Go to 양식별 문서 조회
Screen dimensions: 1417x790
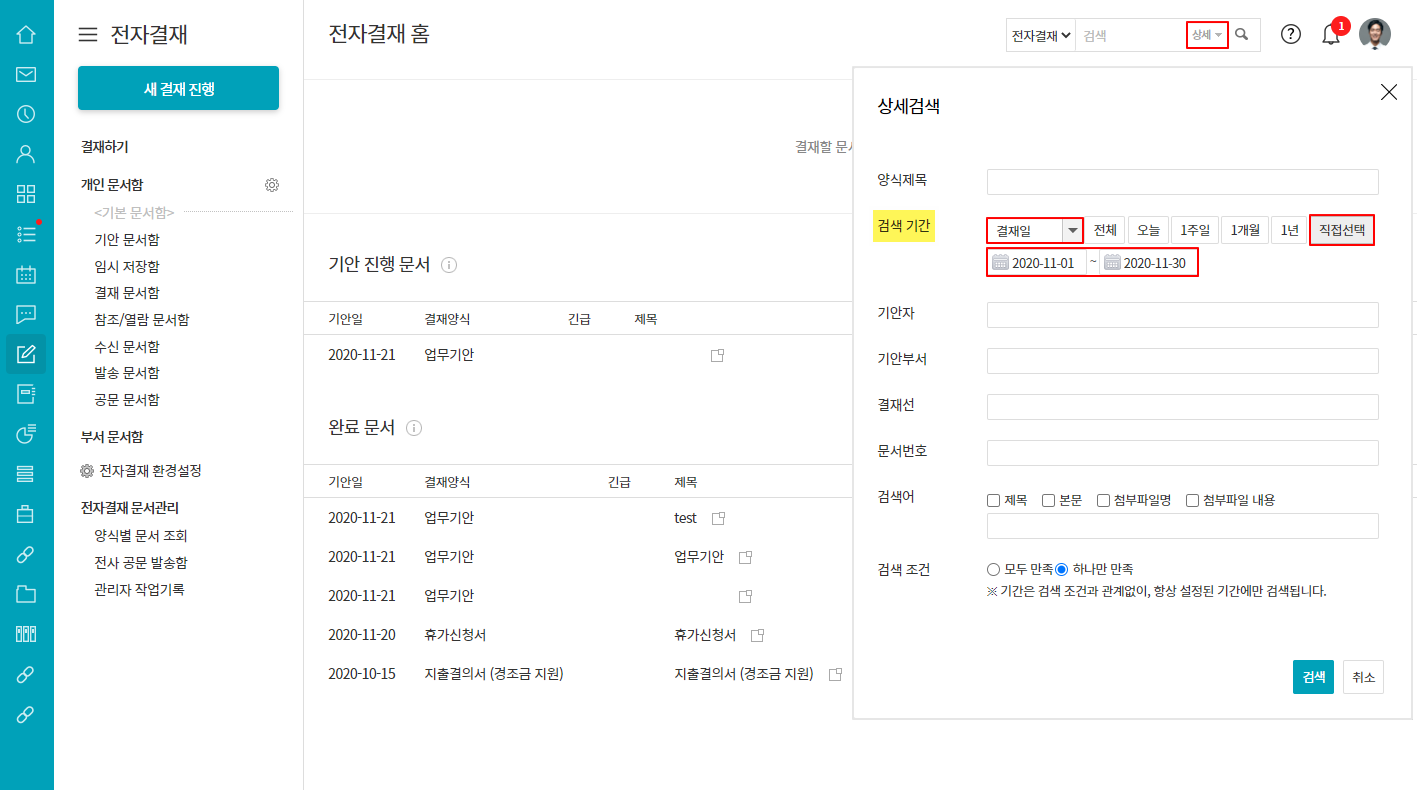pos(141,536)
